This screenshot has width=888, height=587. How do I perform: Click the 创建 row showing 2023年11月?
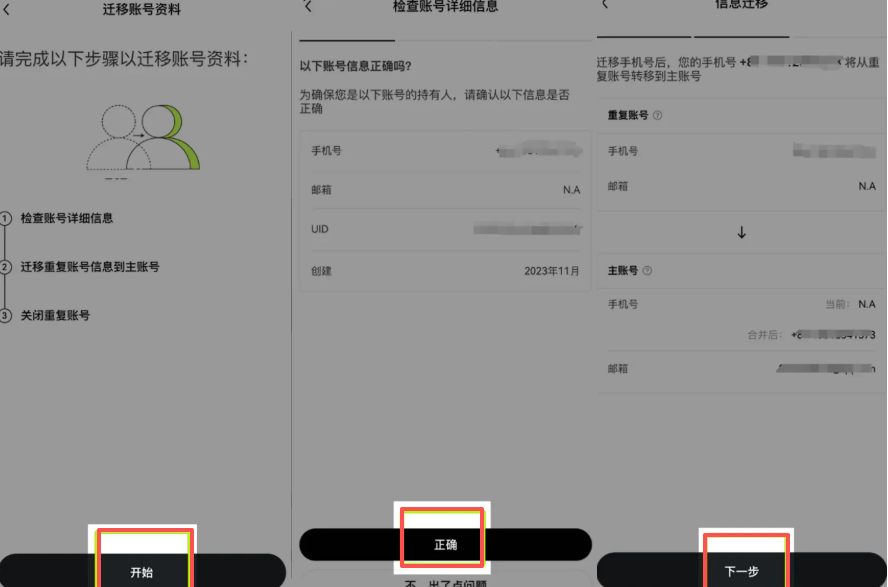click(443, 268)
